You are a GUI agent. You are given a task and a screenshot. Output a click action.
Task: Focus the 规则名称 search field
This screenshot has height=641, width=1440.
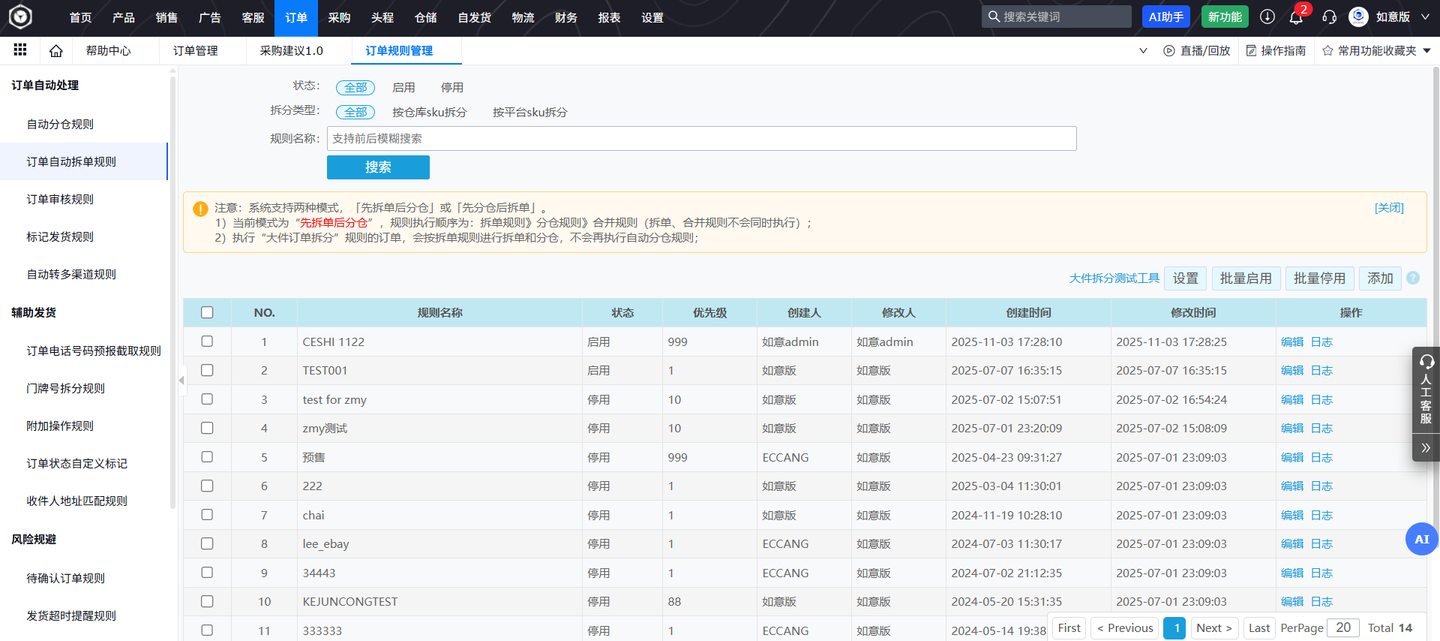[701, 139]
